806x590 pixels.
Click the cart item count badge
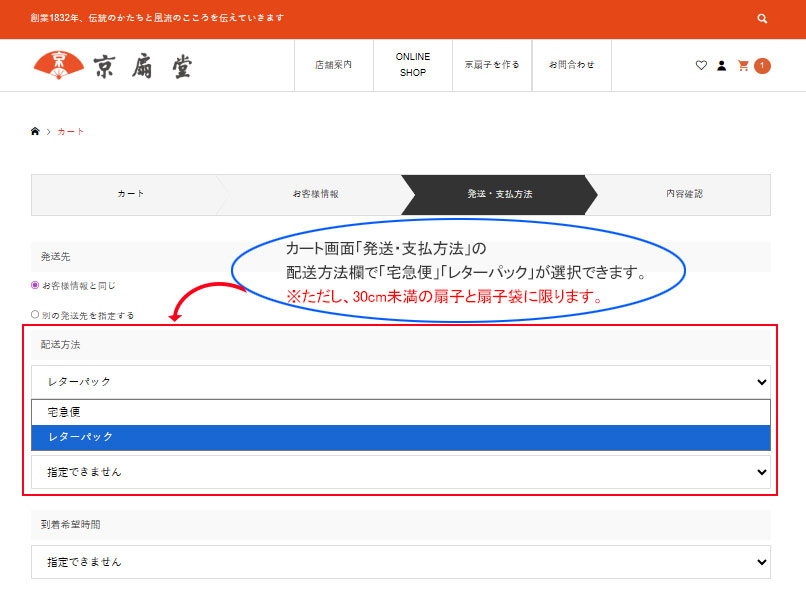[762, 66]
